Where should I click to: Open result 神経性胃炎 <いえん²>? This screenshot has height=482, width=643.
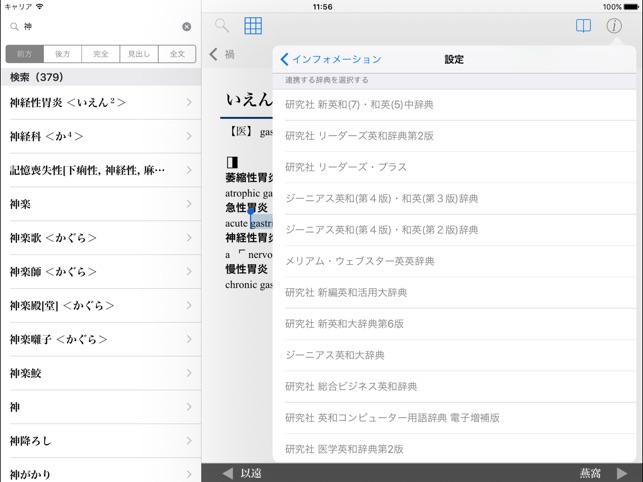click(101, 103)
